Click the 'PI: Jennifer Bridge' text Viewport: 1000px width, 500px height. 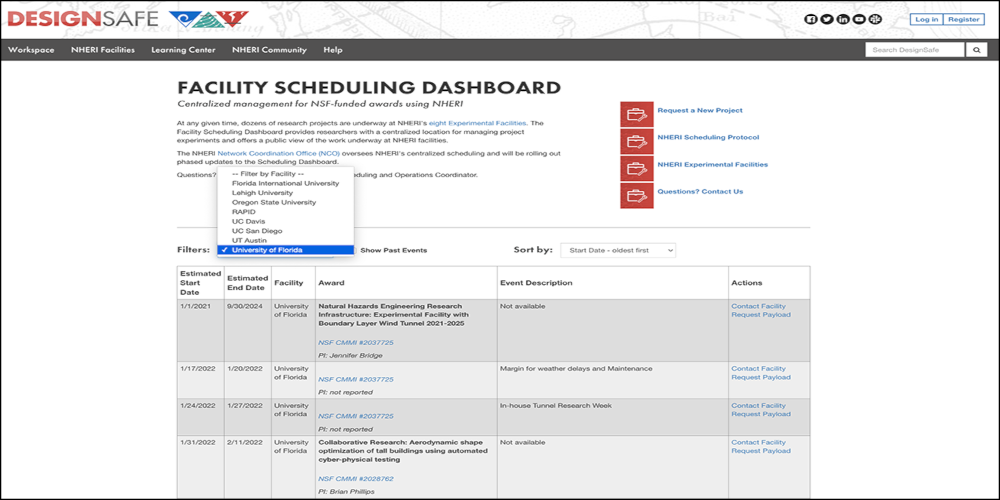(x=350, y=356)
